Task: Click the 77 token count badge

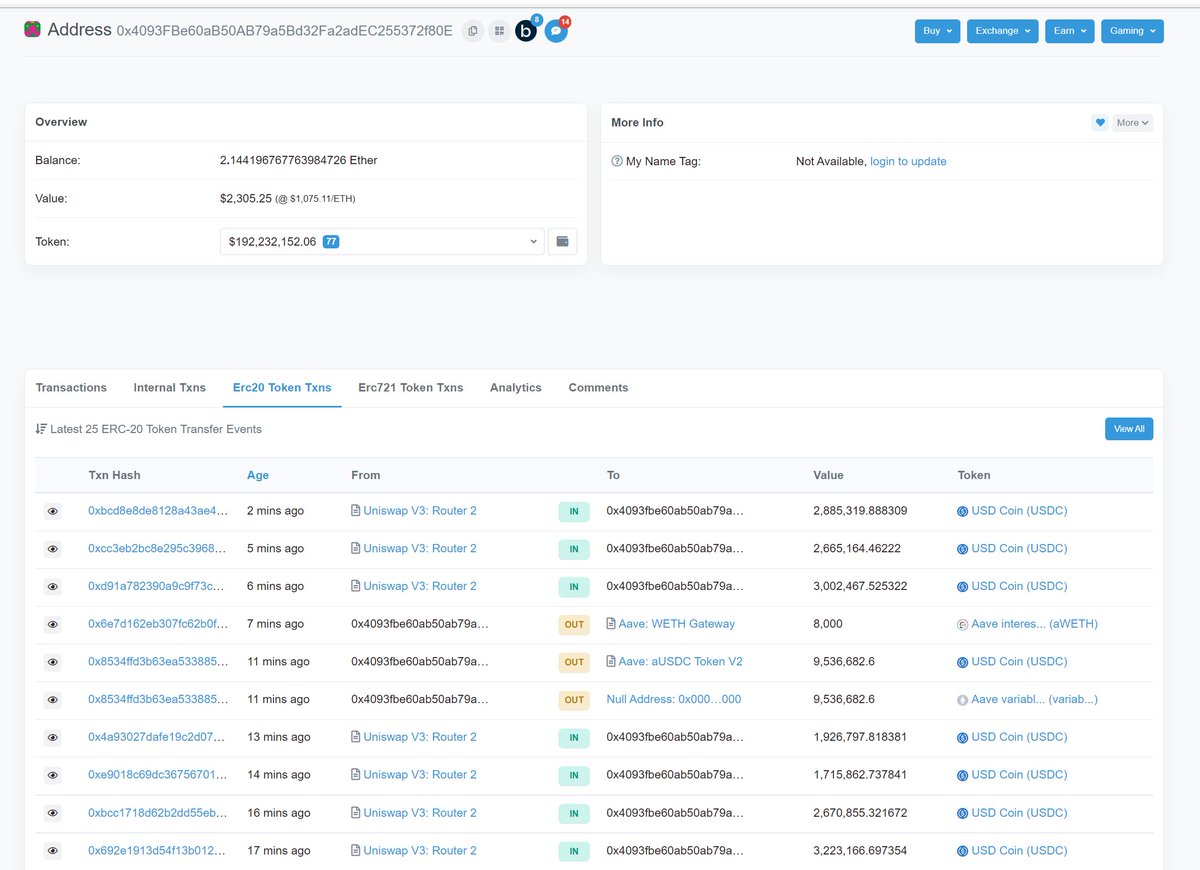Action: pyautogui.click(x=331, y=242)
